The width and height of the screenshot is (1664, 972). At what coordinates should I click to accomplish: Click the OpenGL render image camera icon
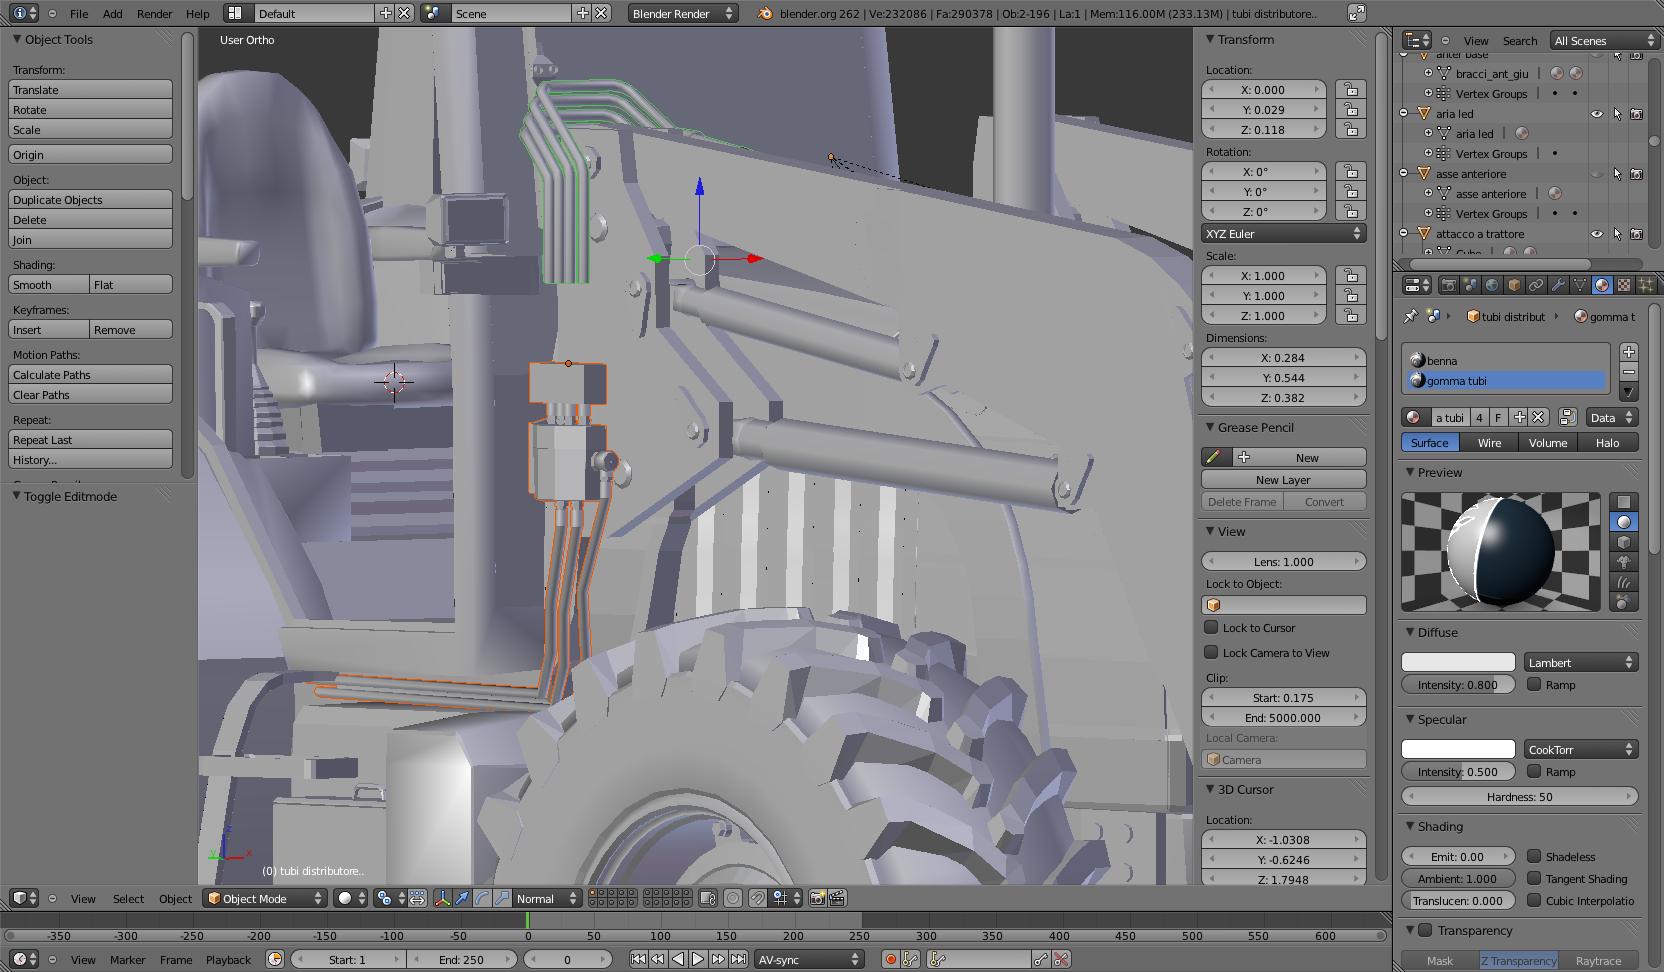[x=817, y=898]
